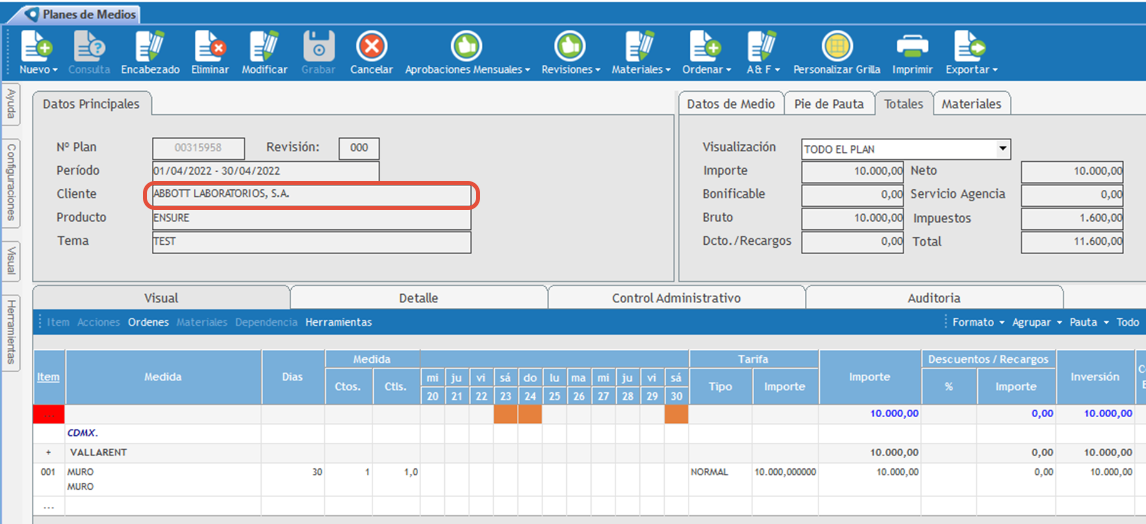Open the Herramientas grid menu
1146x524 pixels.
[x=338, y=322]
